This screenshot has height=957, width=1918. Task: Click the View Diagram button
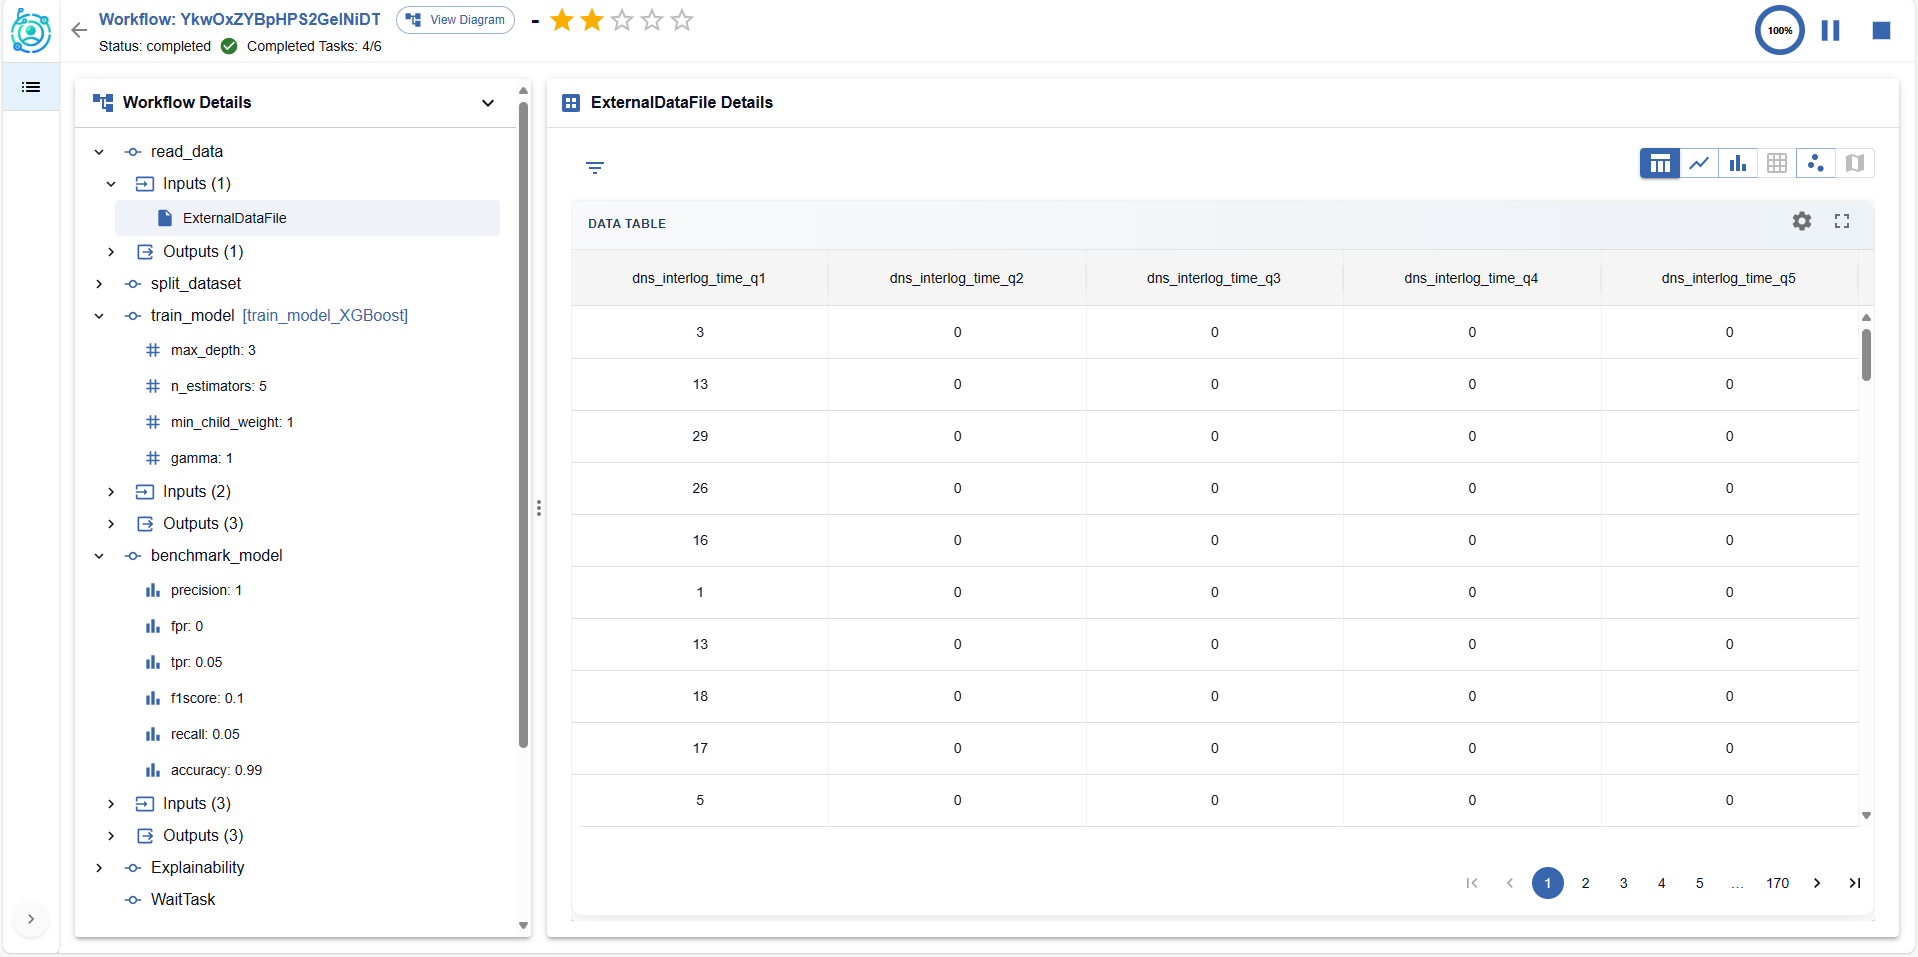pyautogui.click(x=455, y=20)
